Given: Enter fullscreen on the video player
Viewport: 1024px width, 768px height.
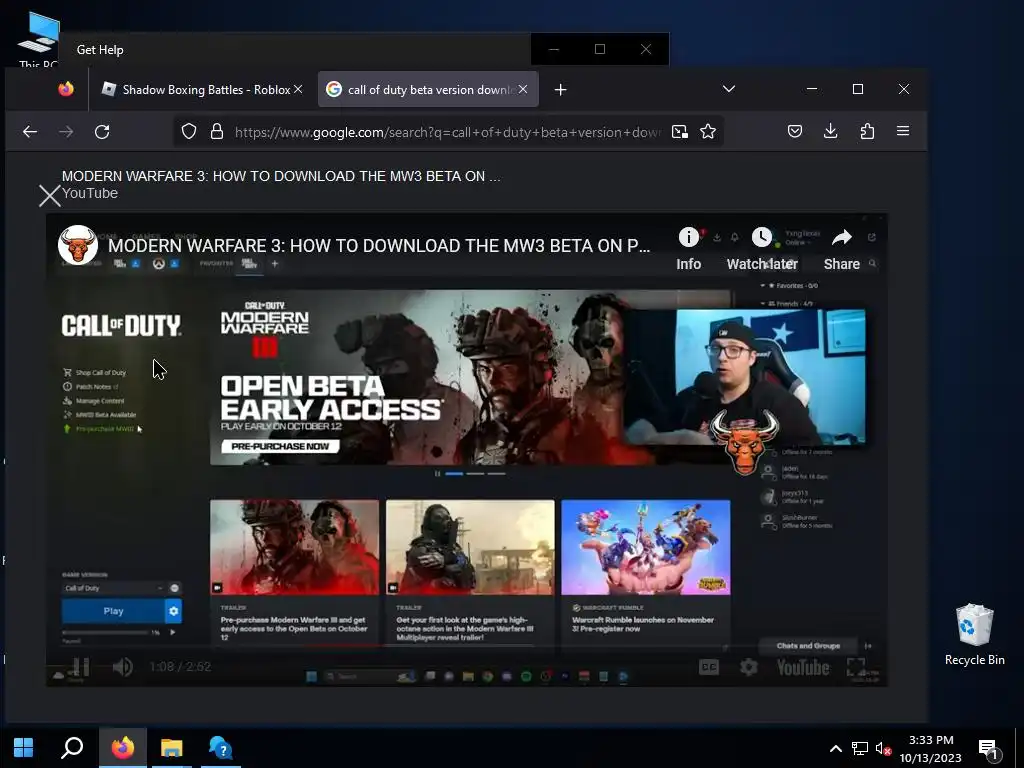Looking at the screenshot, I should (x=856, y=667).
